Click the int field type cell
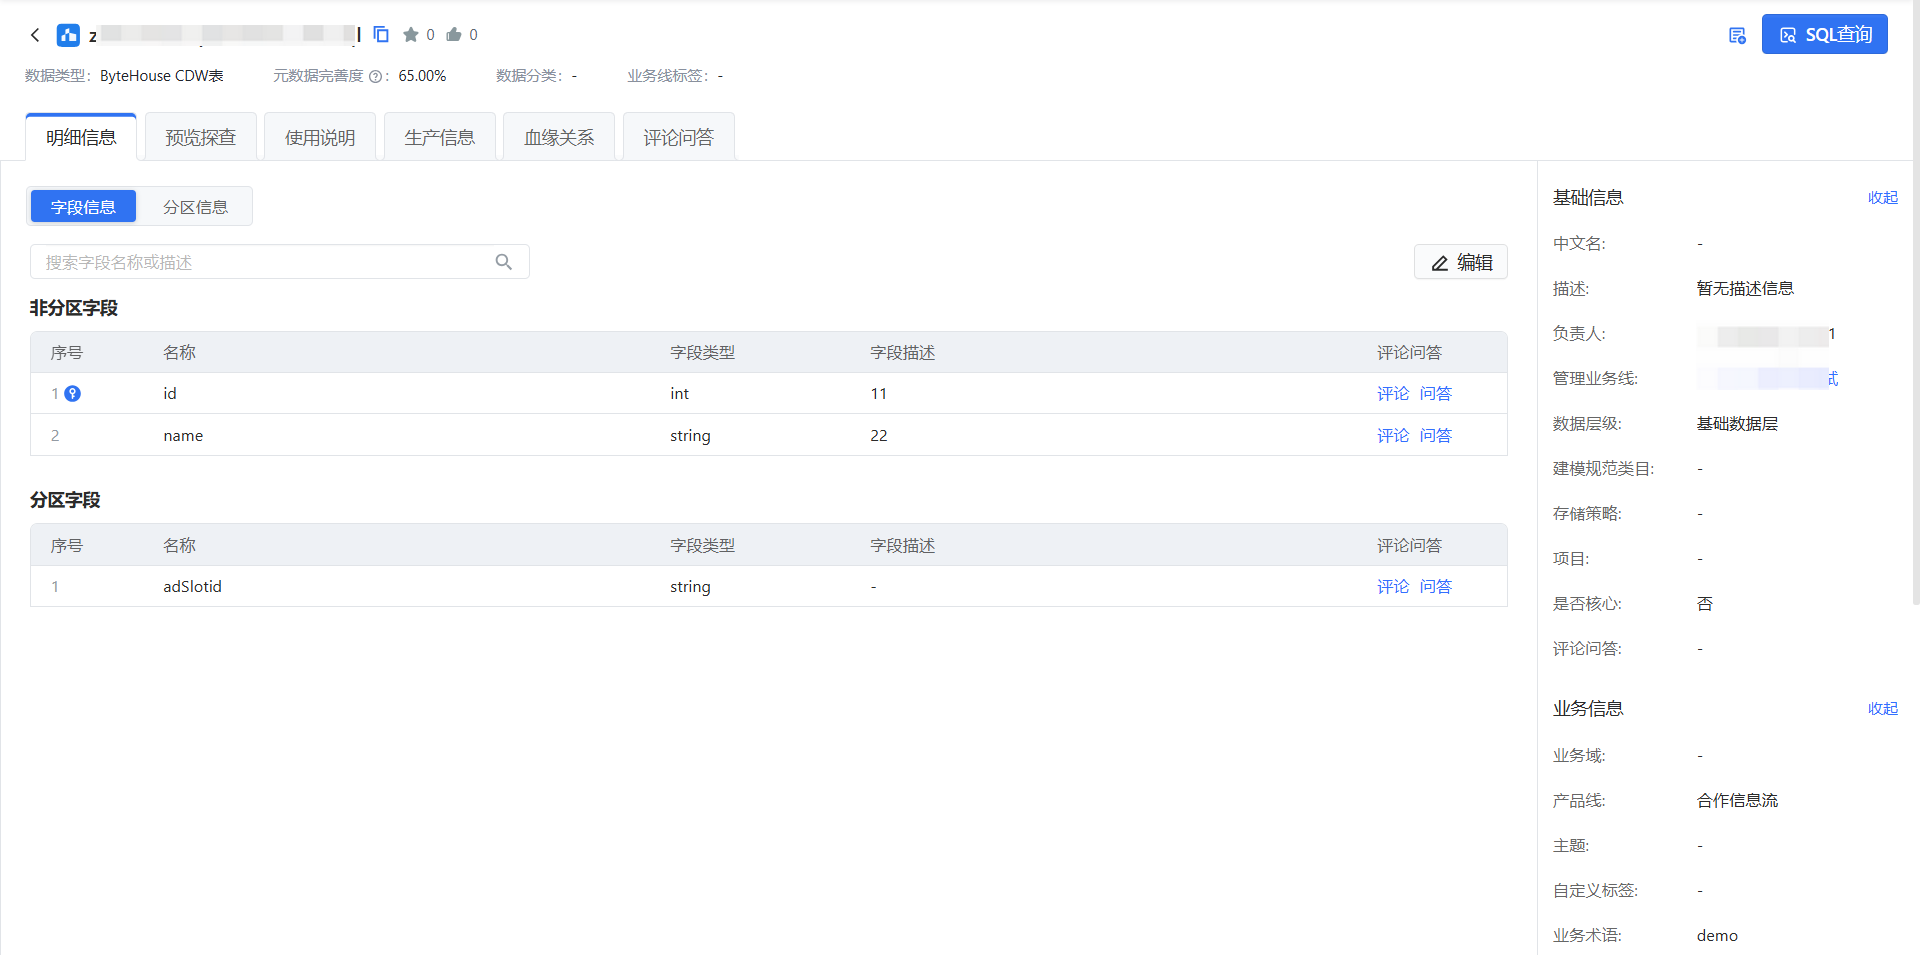The width and height of the screenshot is (1920, 955). (679, 394)
